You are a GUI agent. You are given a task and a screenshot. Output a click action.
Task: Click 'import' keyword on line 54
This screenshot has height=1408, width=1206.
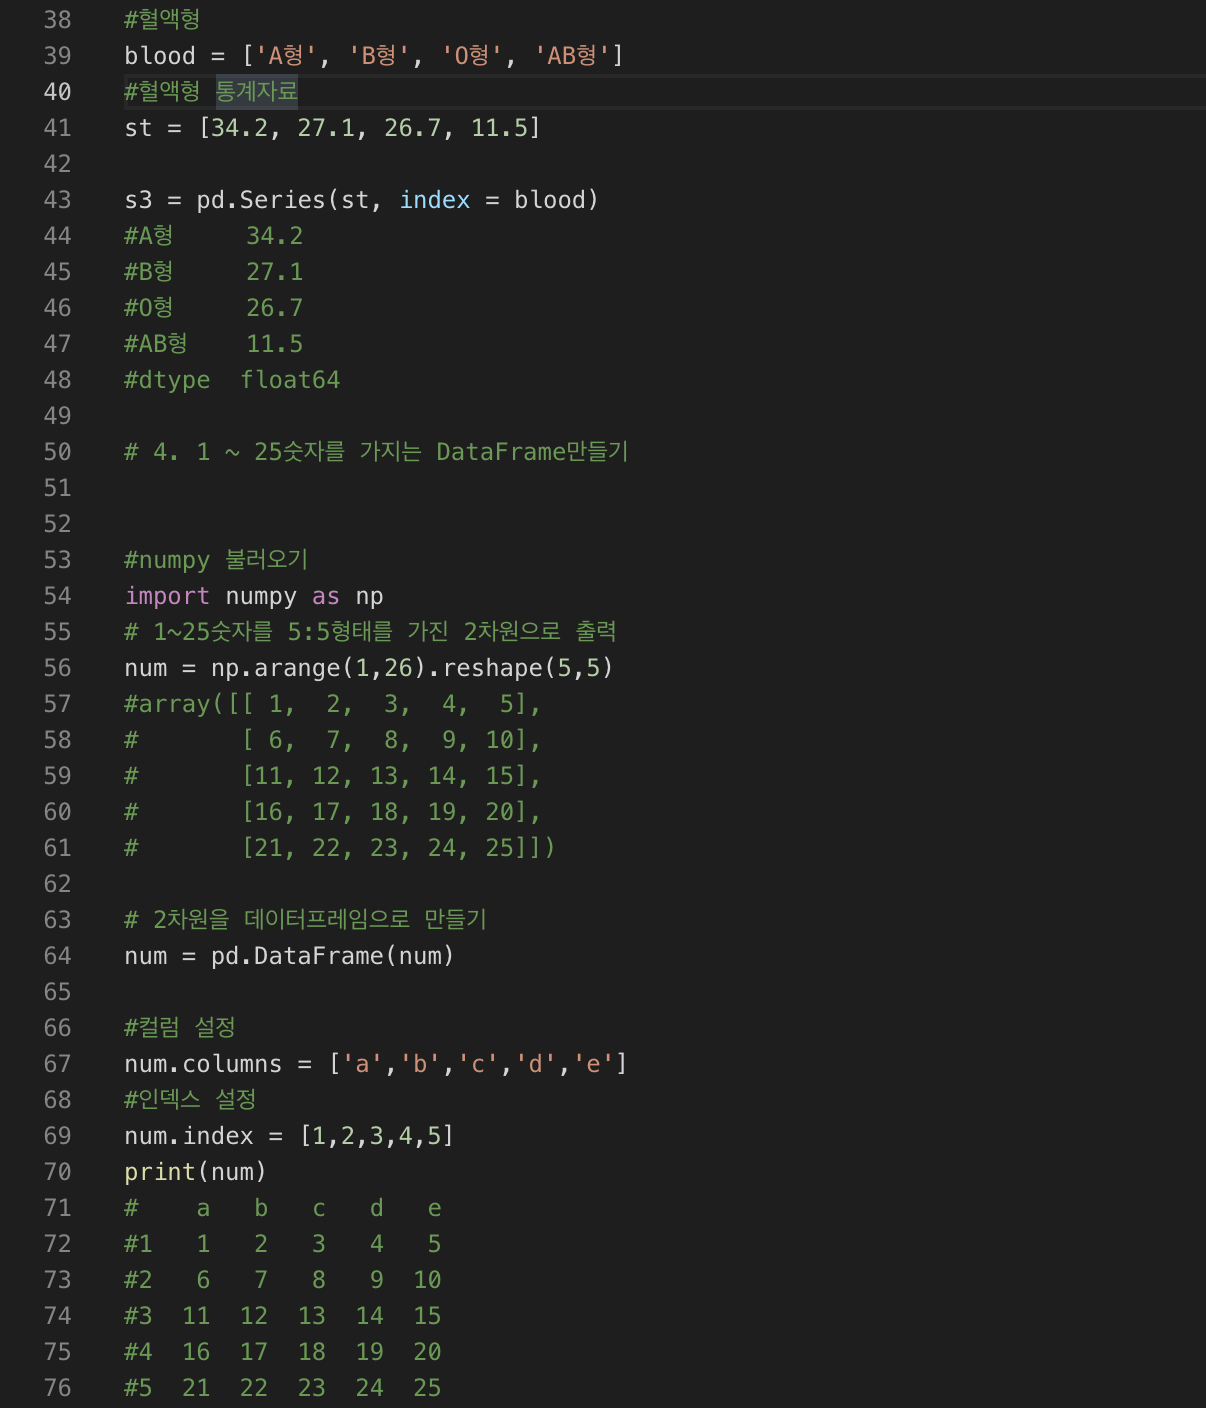point(167,596)
